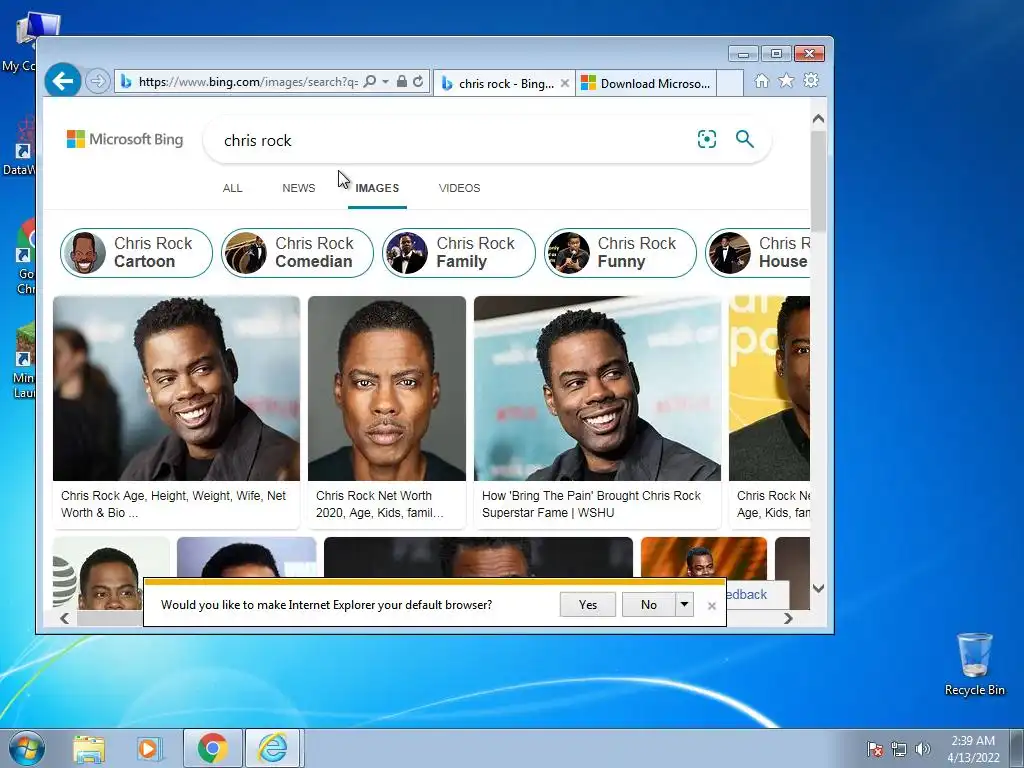Click horizontal scrollbar left arrow
Viewport: 1024px width, 768px height.
click(64, 618)
